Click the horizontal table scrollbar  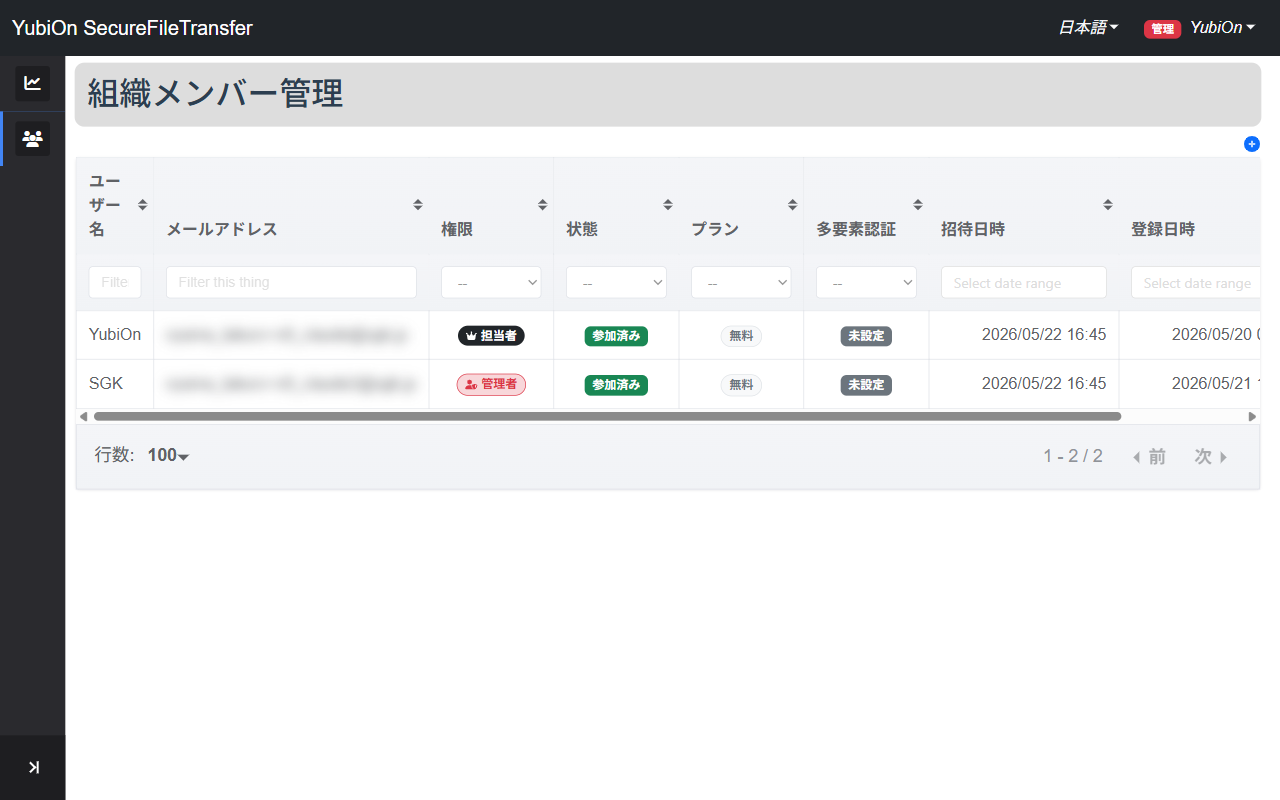[607, 416]
